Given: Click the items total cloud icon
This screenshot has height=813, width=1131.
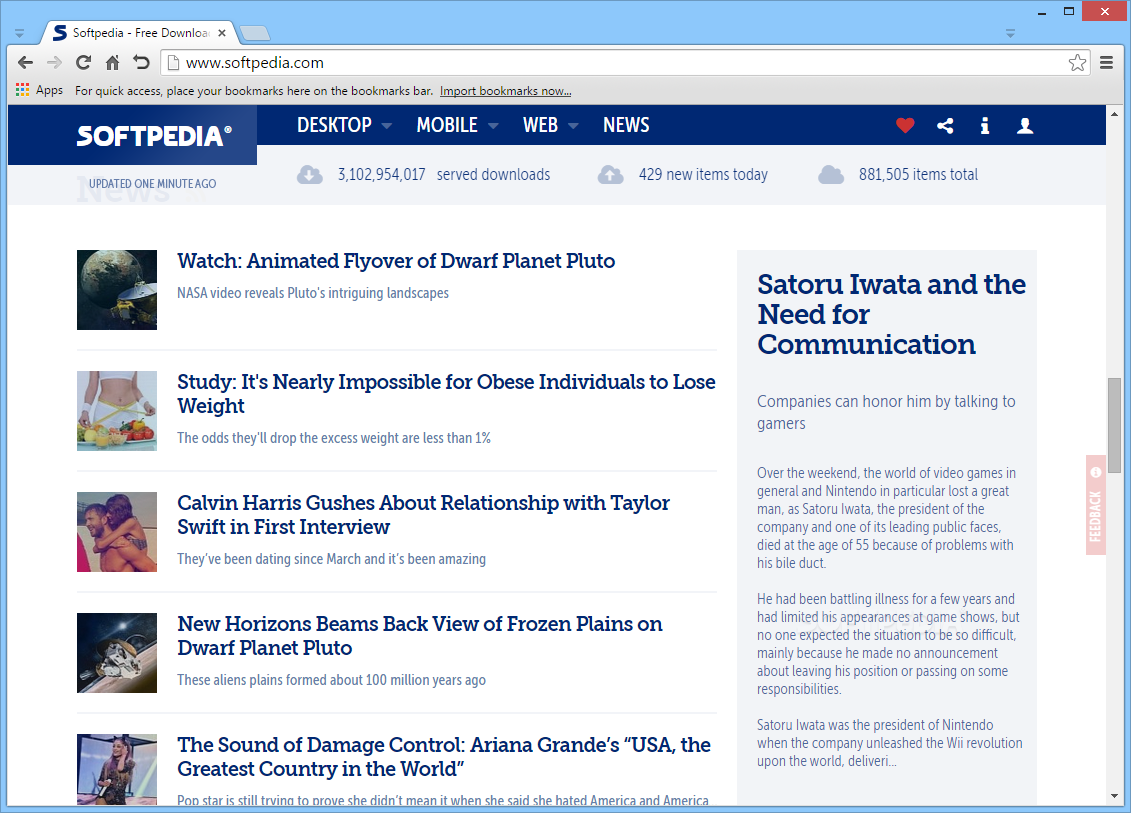Looking at the screenshot, I should tap(831, 175).
